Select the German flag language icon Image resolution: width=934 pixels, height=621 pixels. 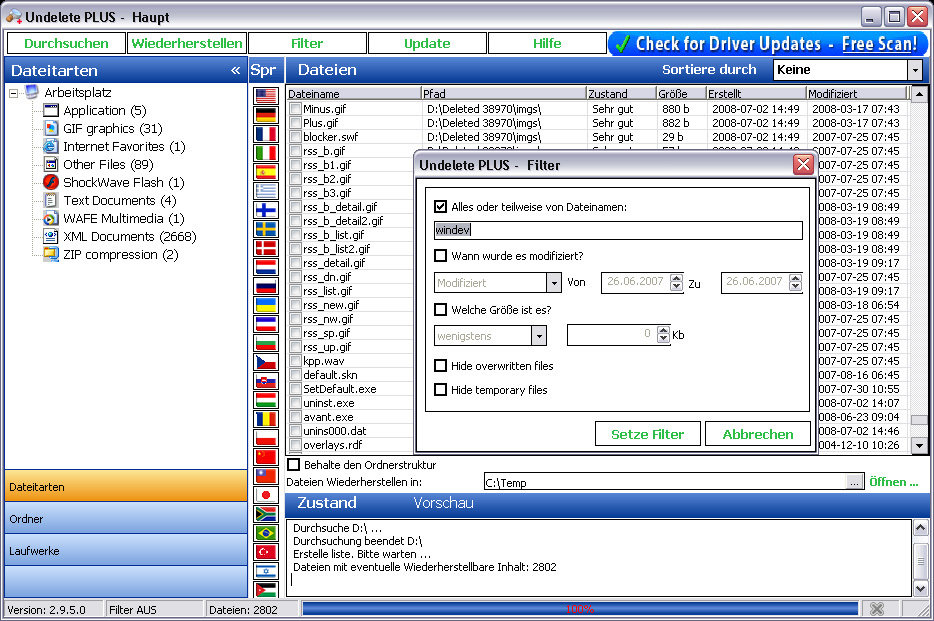tap(266, 115)
